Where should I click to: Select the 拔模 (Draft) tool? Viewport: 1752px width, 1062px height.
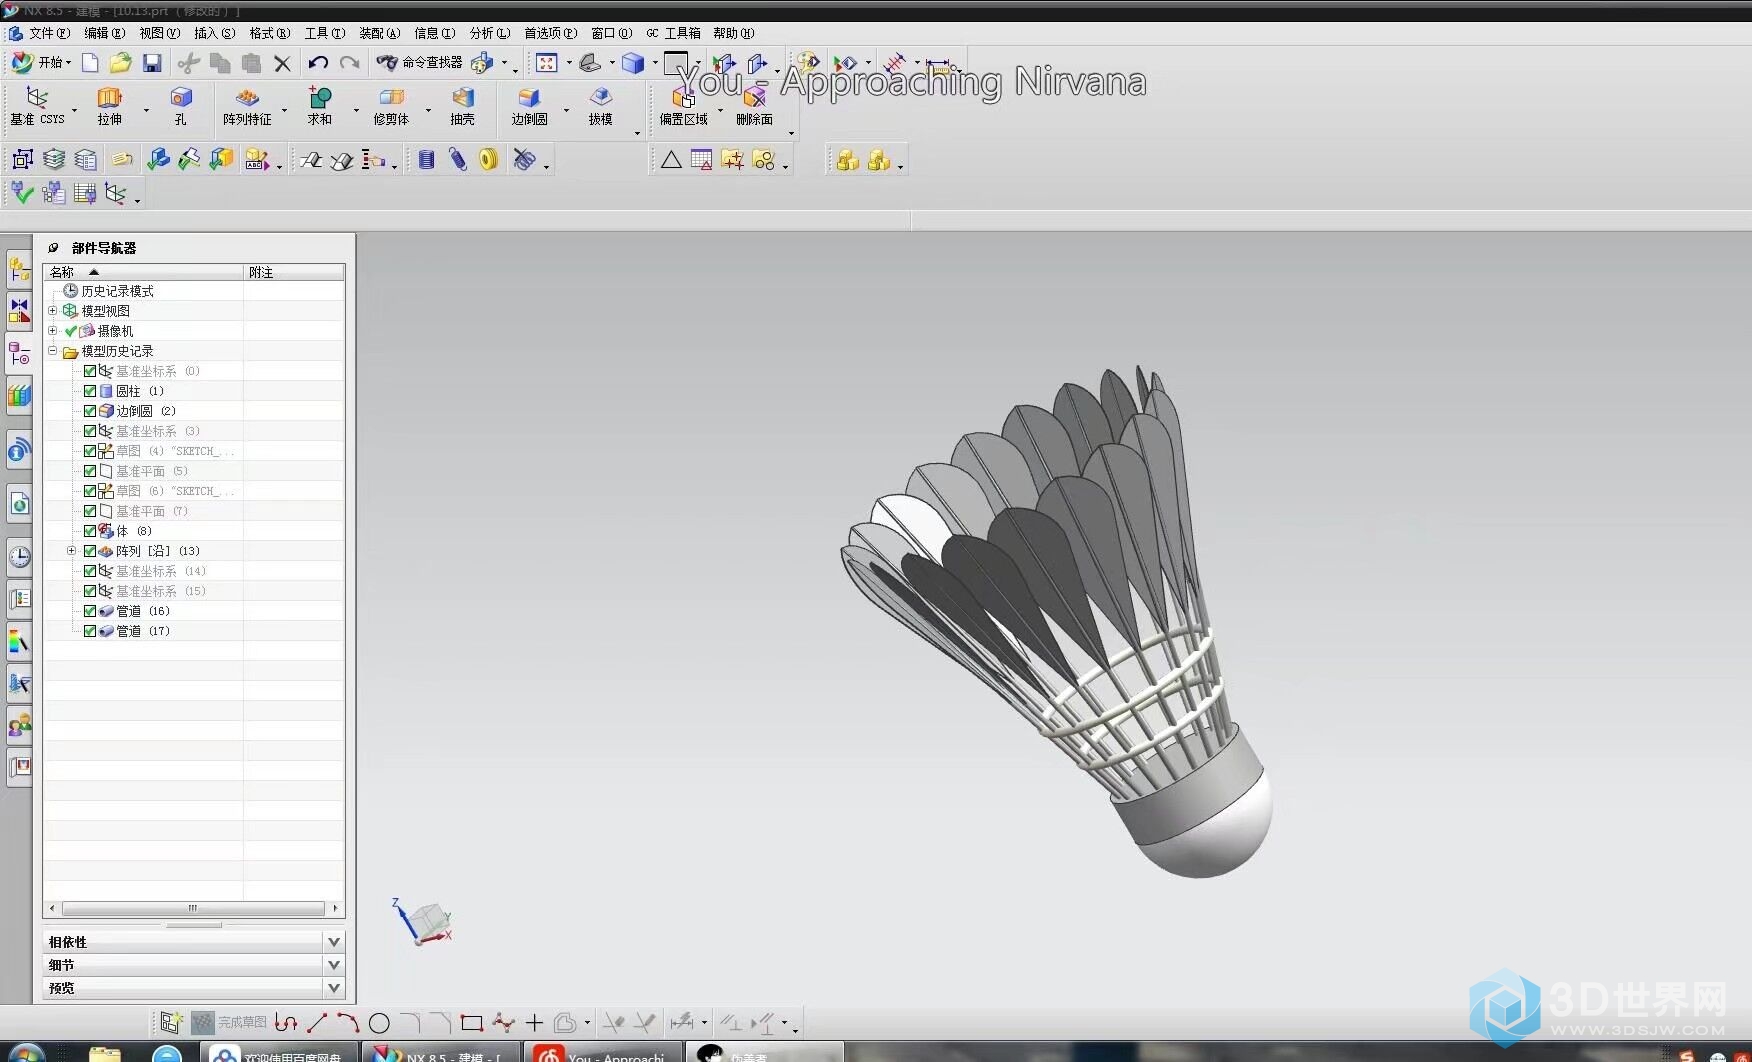pos(600,106)
